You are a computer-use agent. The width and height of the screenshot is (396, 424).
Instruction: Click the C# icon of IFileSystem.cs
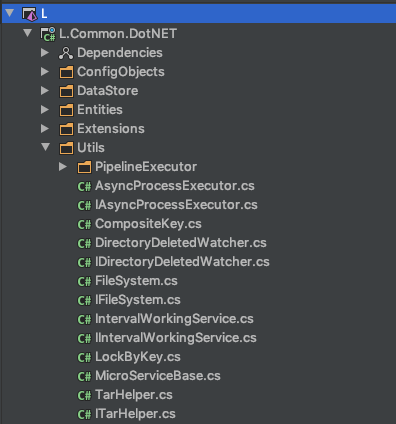click(84, 301)
